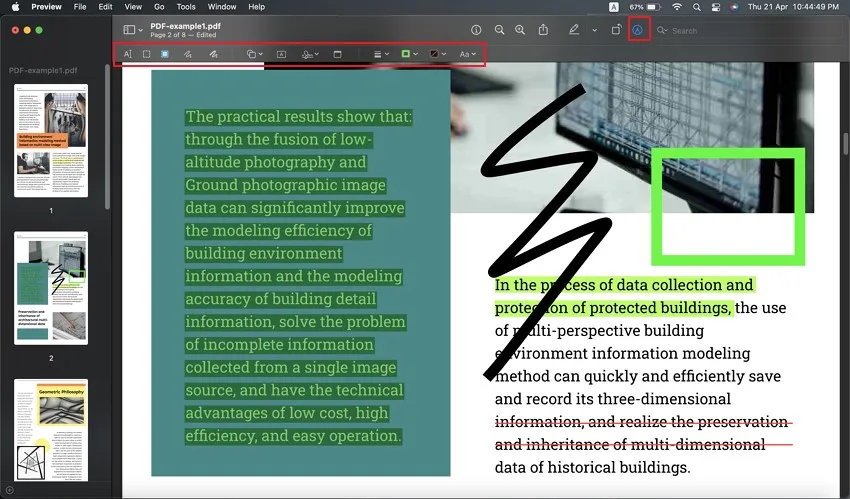This screenshot has width=850, height=499.
Task: Zoom in on the document
Action: tap(520, 30)
